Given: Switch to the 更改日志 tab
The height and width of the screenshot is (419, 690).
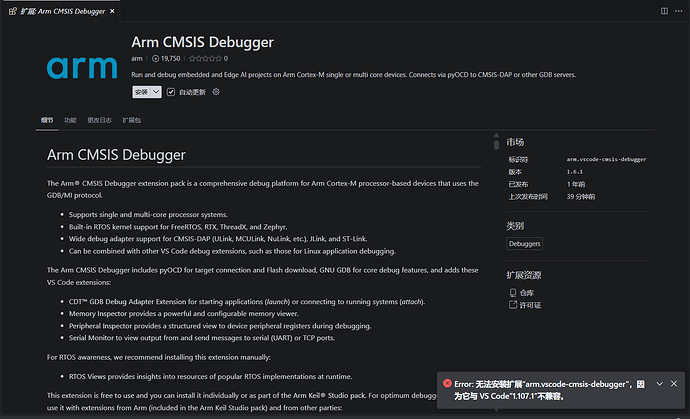Looking at the screenshot, I should pos(99,120).
